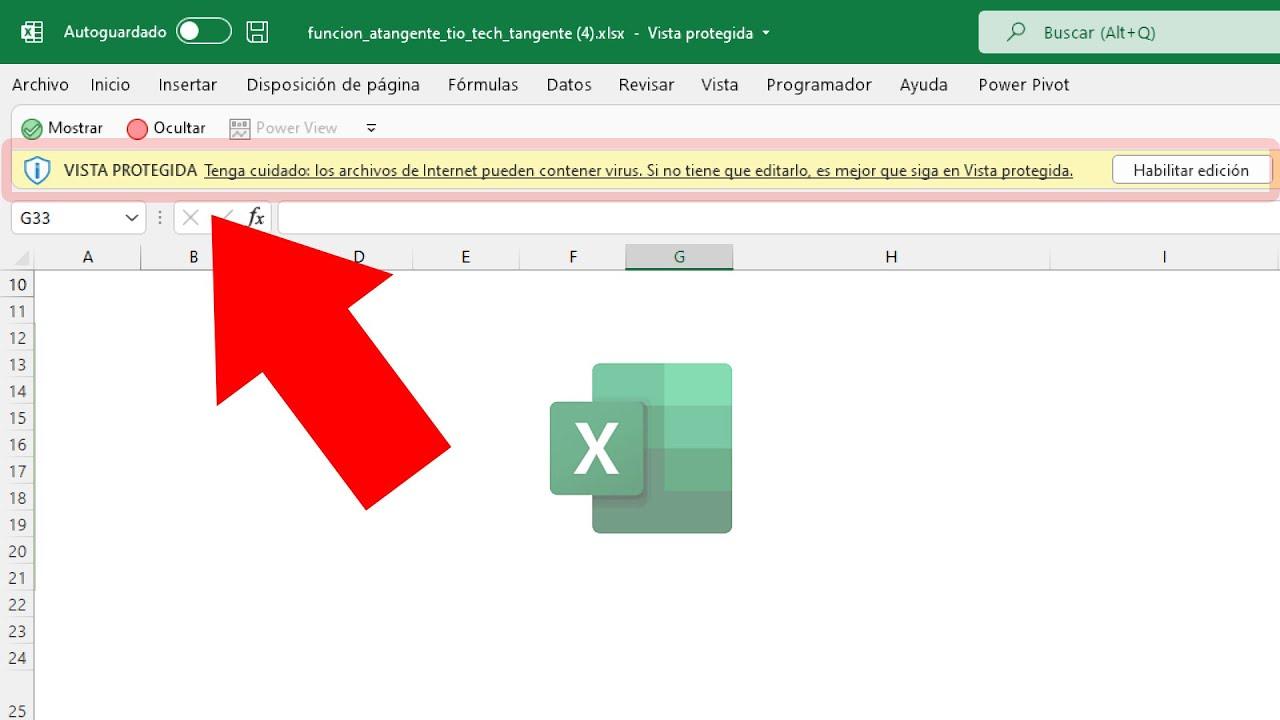The image size is (1280, 720).
Task: Toggle the Autoguardado switch
Action: 203,32
